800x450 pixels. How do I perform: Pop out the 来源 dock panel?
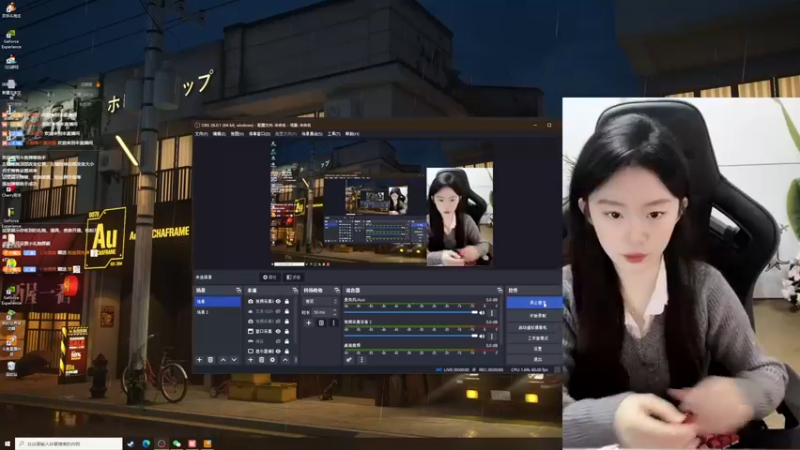(295, 290)
